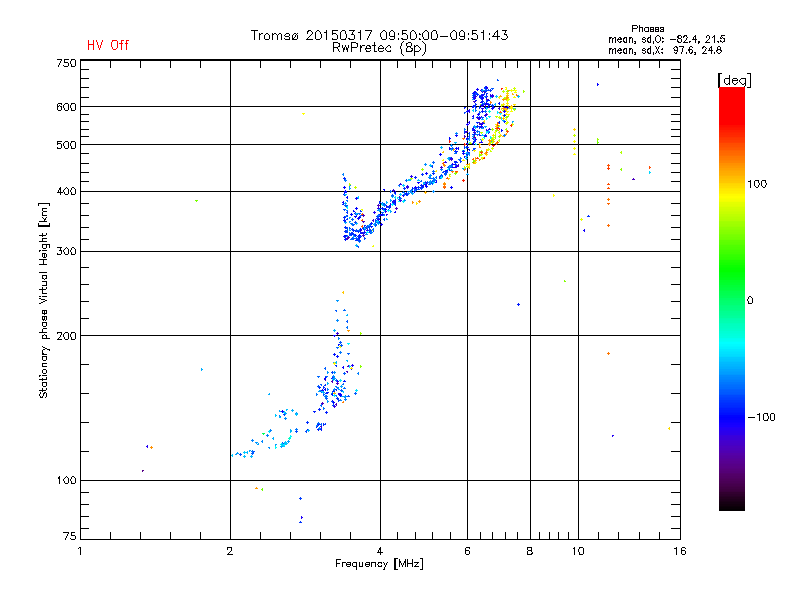Click the x-axis tick label '4'
Viewport: 800px width, 600px height.
[x=380, y=551]
